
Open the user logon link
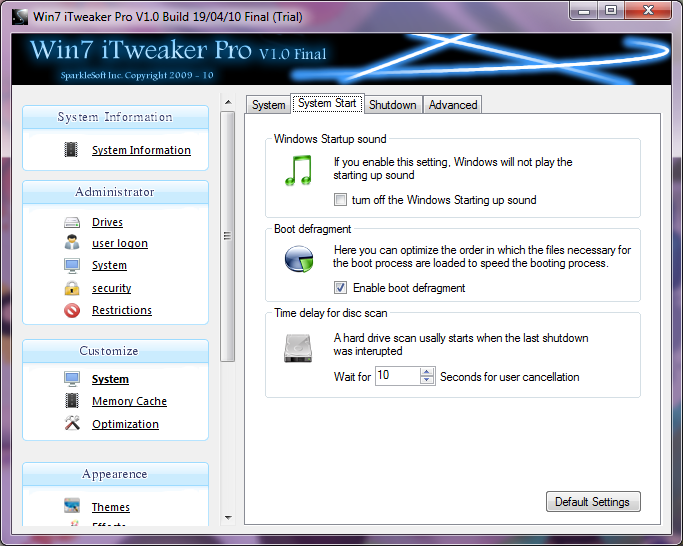point(120,243)
